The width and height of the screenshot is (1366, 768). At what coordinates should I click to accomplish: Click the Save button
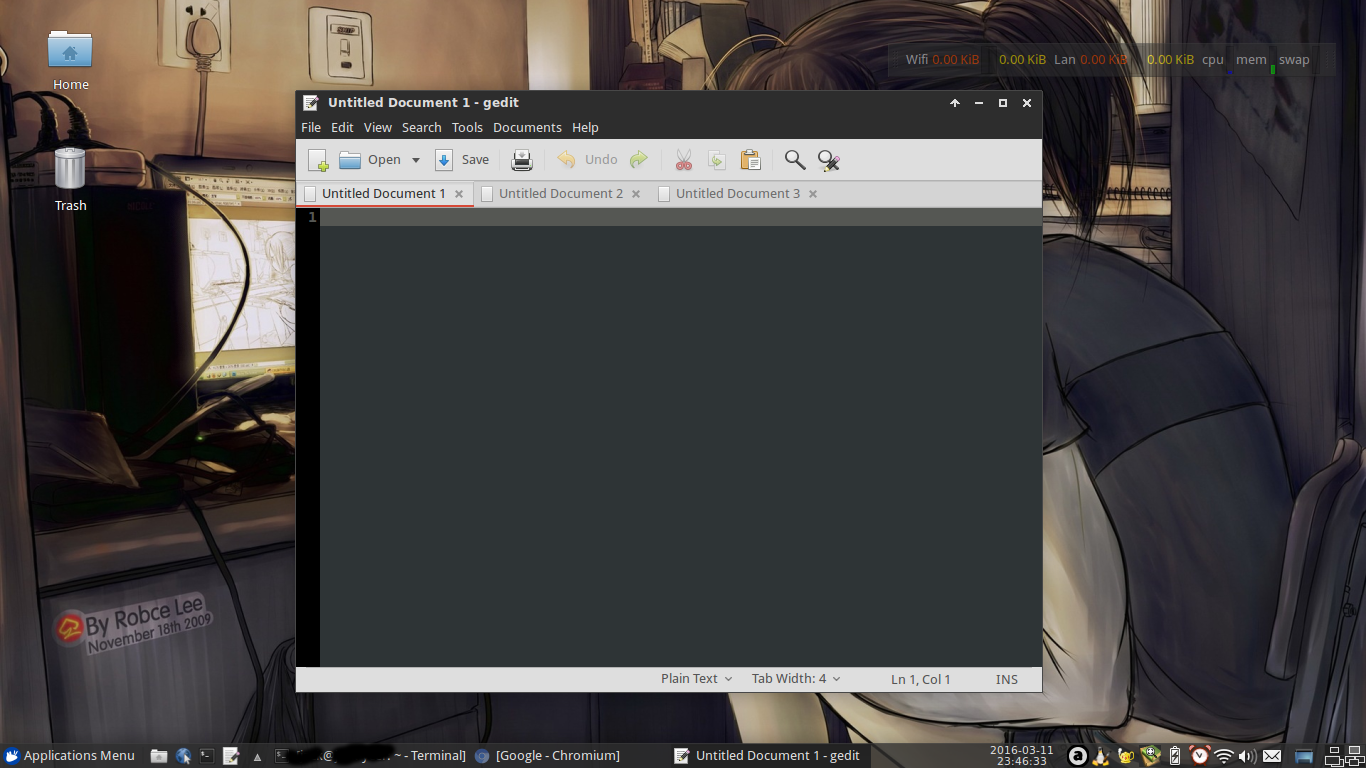(462, 159)
